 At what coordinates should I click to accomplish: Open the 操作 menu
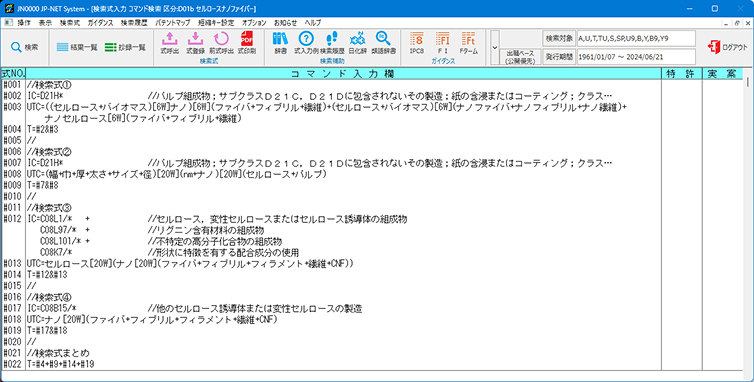24,23
